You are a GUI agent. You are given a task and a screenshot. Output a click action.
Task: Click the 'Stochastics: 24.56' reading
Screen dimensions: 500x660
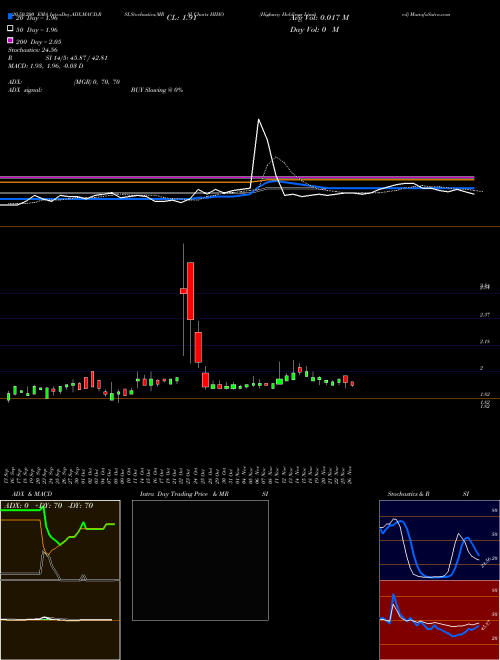(33, 50)
